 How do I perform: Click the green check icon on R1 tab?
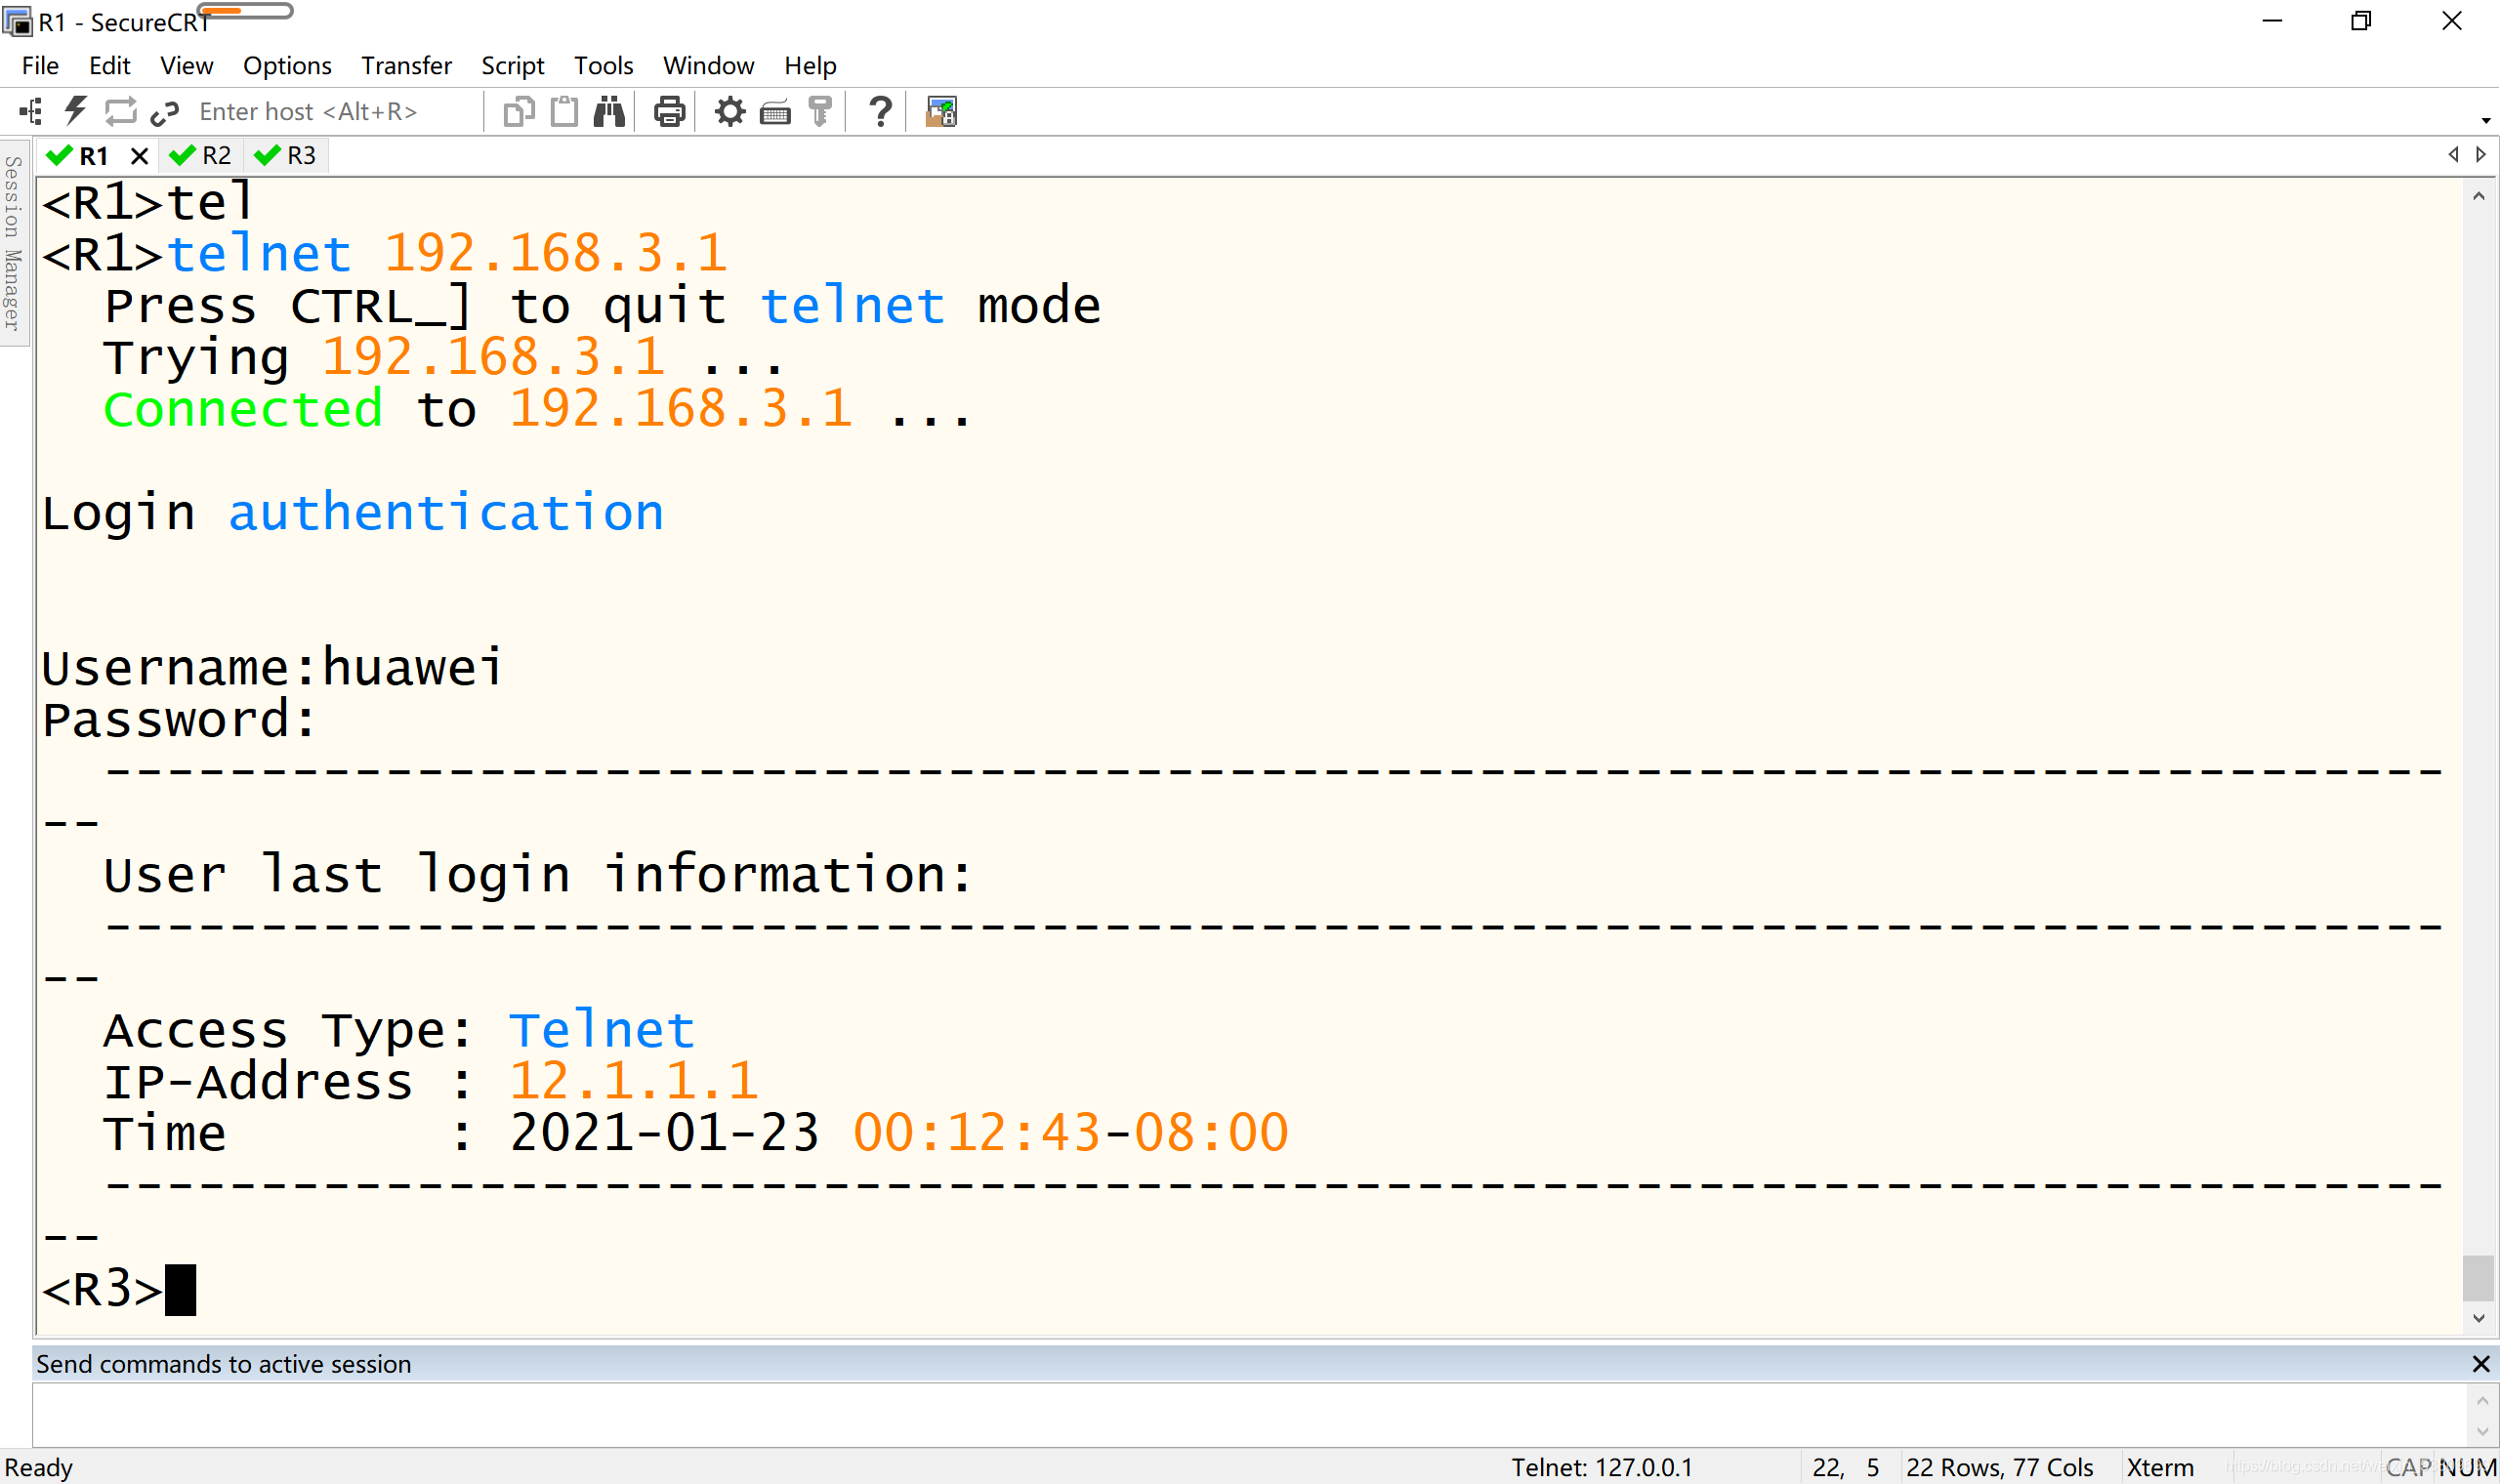point(59,155)
